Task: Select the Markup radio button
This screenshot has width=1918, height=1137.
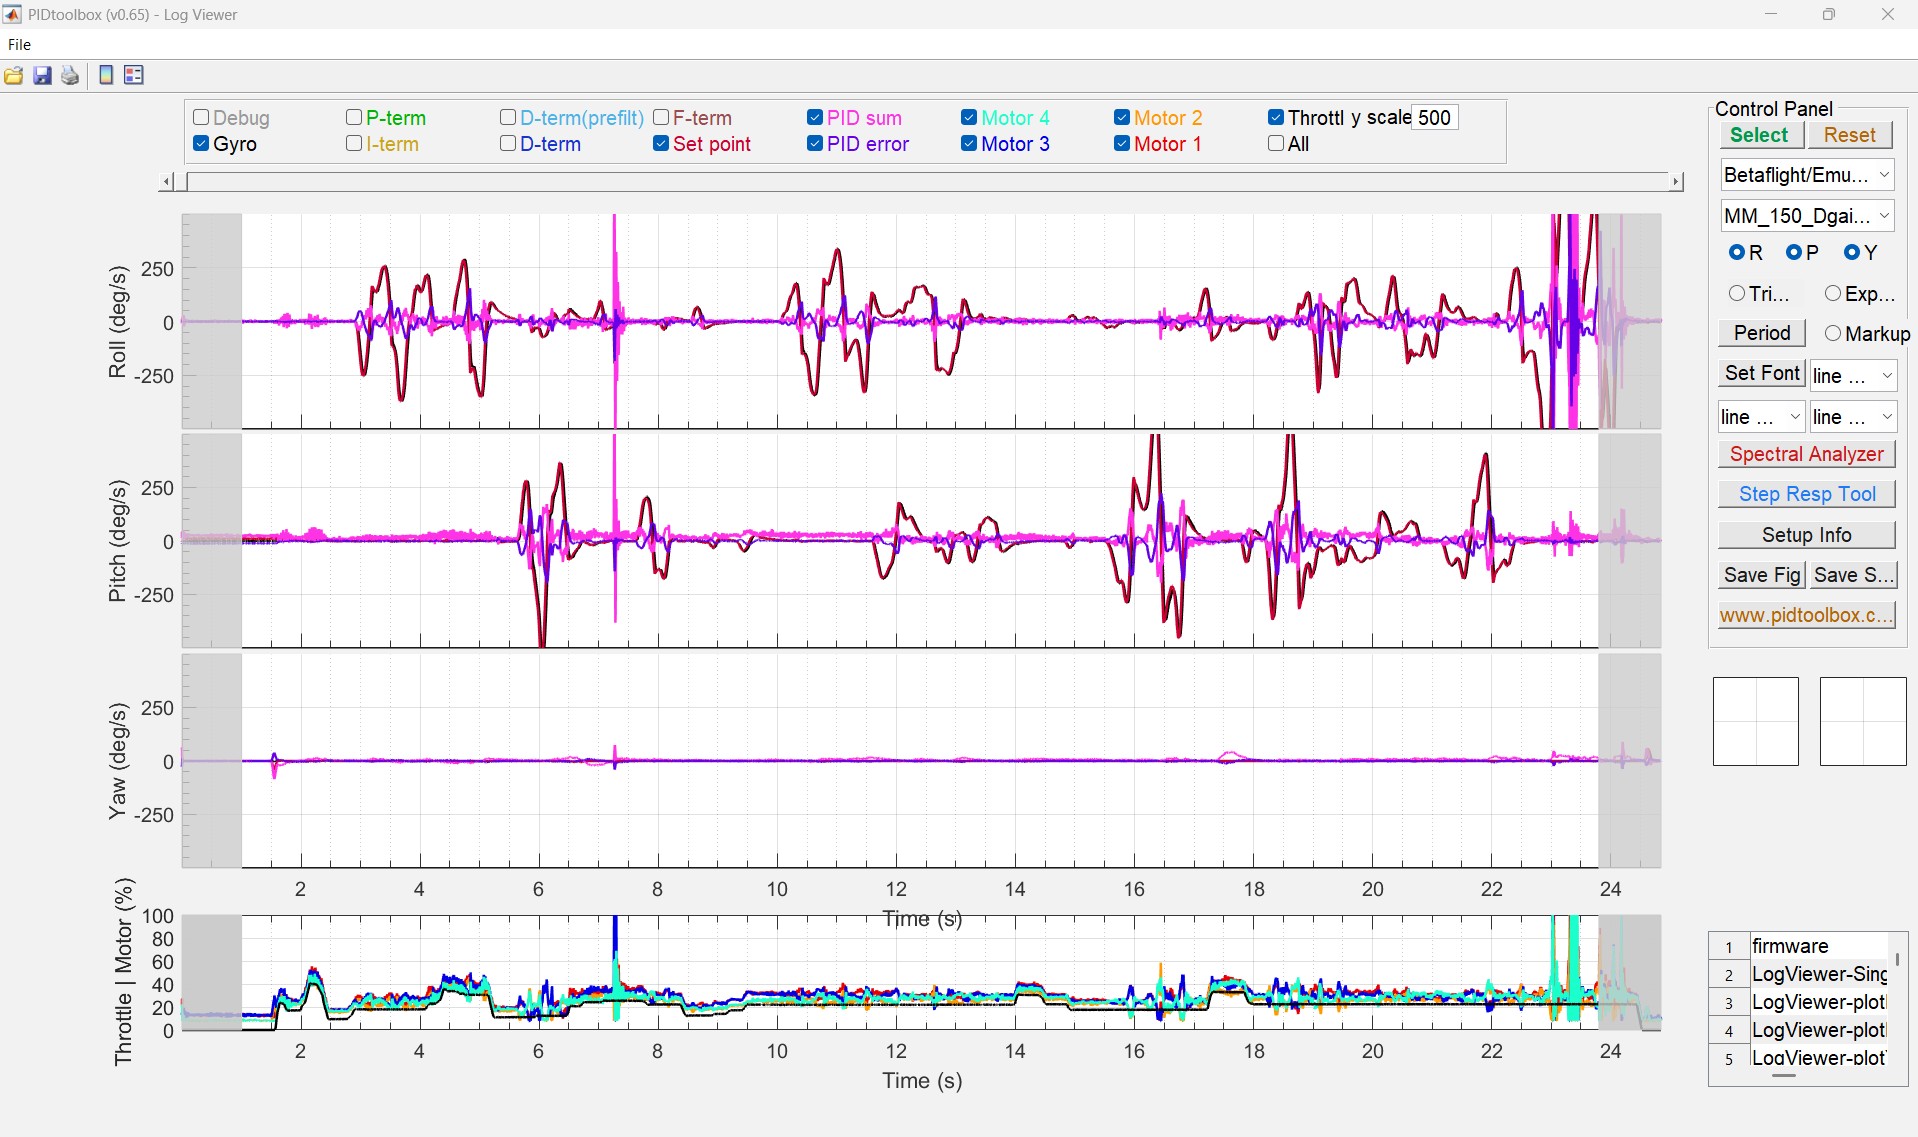Action: click(1833, 334)
